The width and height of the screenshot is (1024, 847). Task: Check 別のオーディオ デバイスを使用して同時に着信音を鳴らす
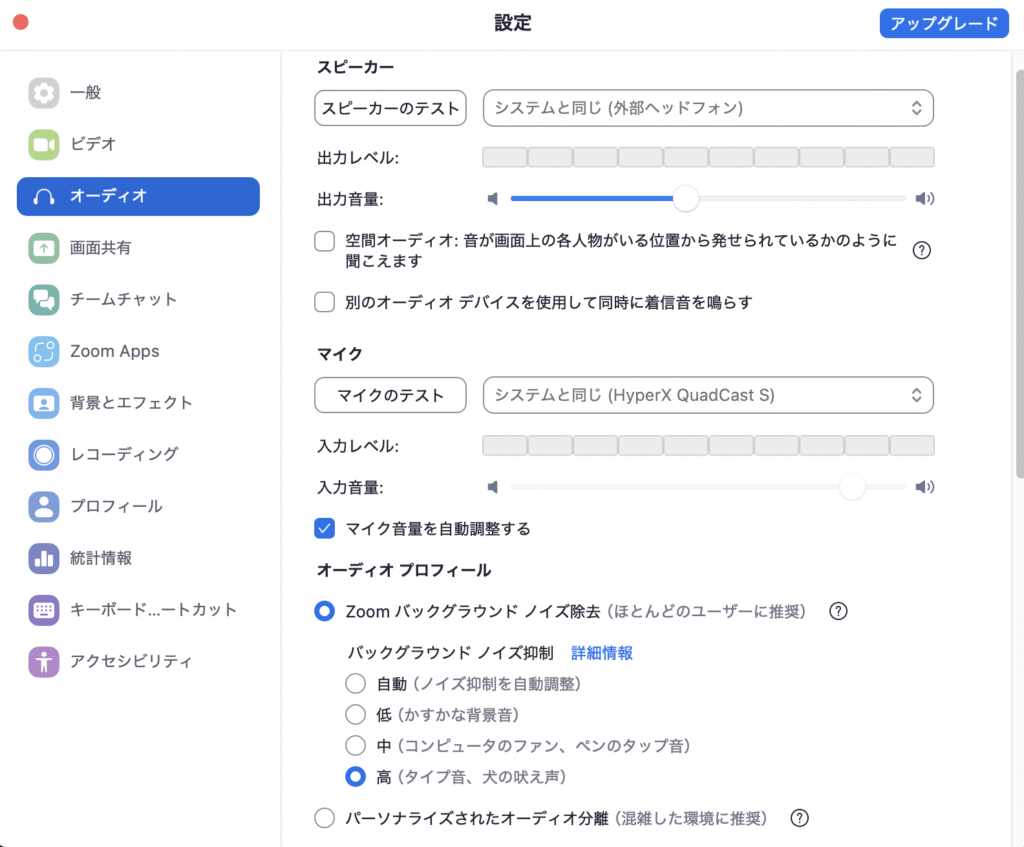pos(325,302)
